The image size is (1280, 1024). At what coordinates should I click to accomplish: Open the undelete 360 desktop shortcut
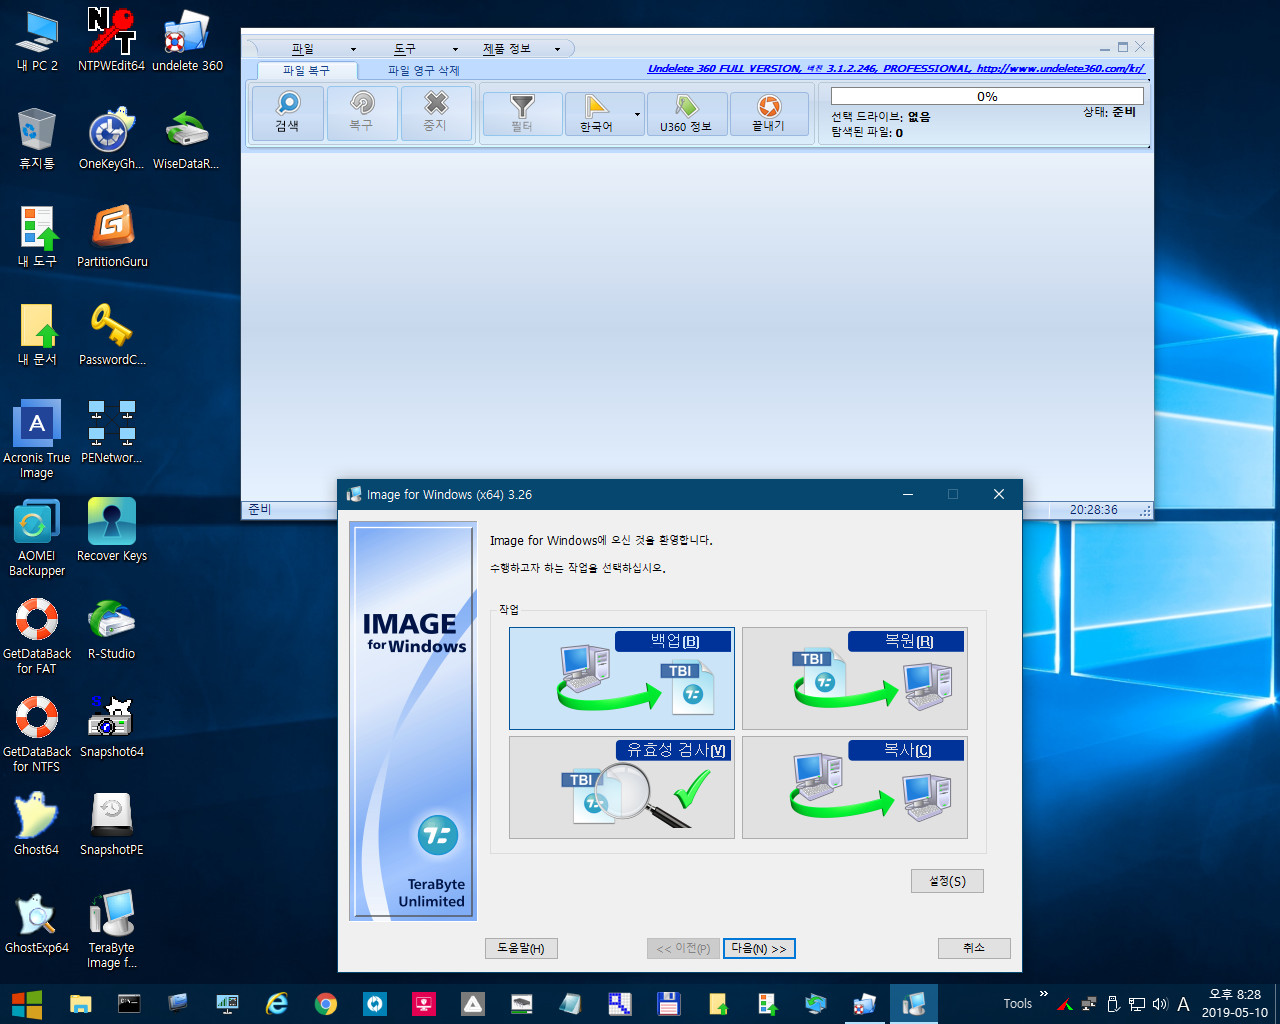pos(187,42)
